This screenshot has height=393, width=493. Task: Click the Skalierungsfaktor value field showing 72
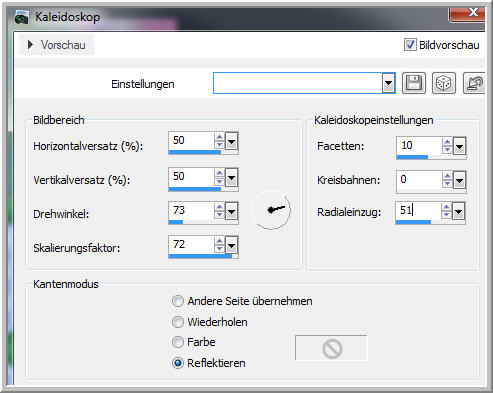pyautogui.click(x=191, y=245)
